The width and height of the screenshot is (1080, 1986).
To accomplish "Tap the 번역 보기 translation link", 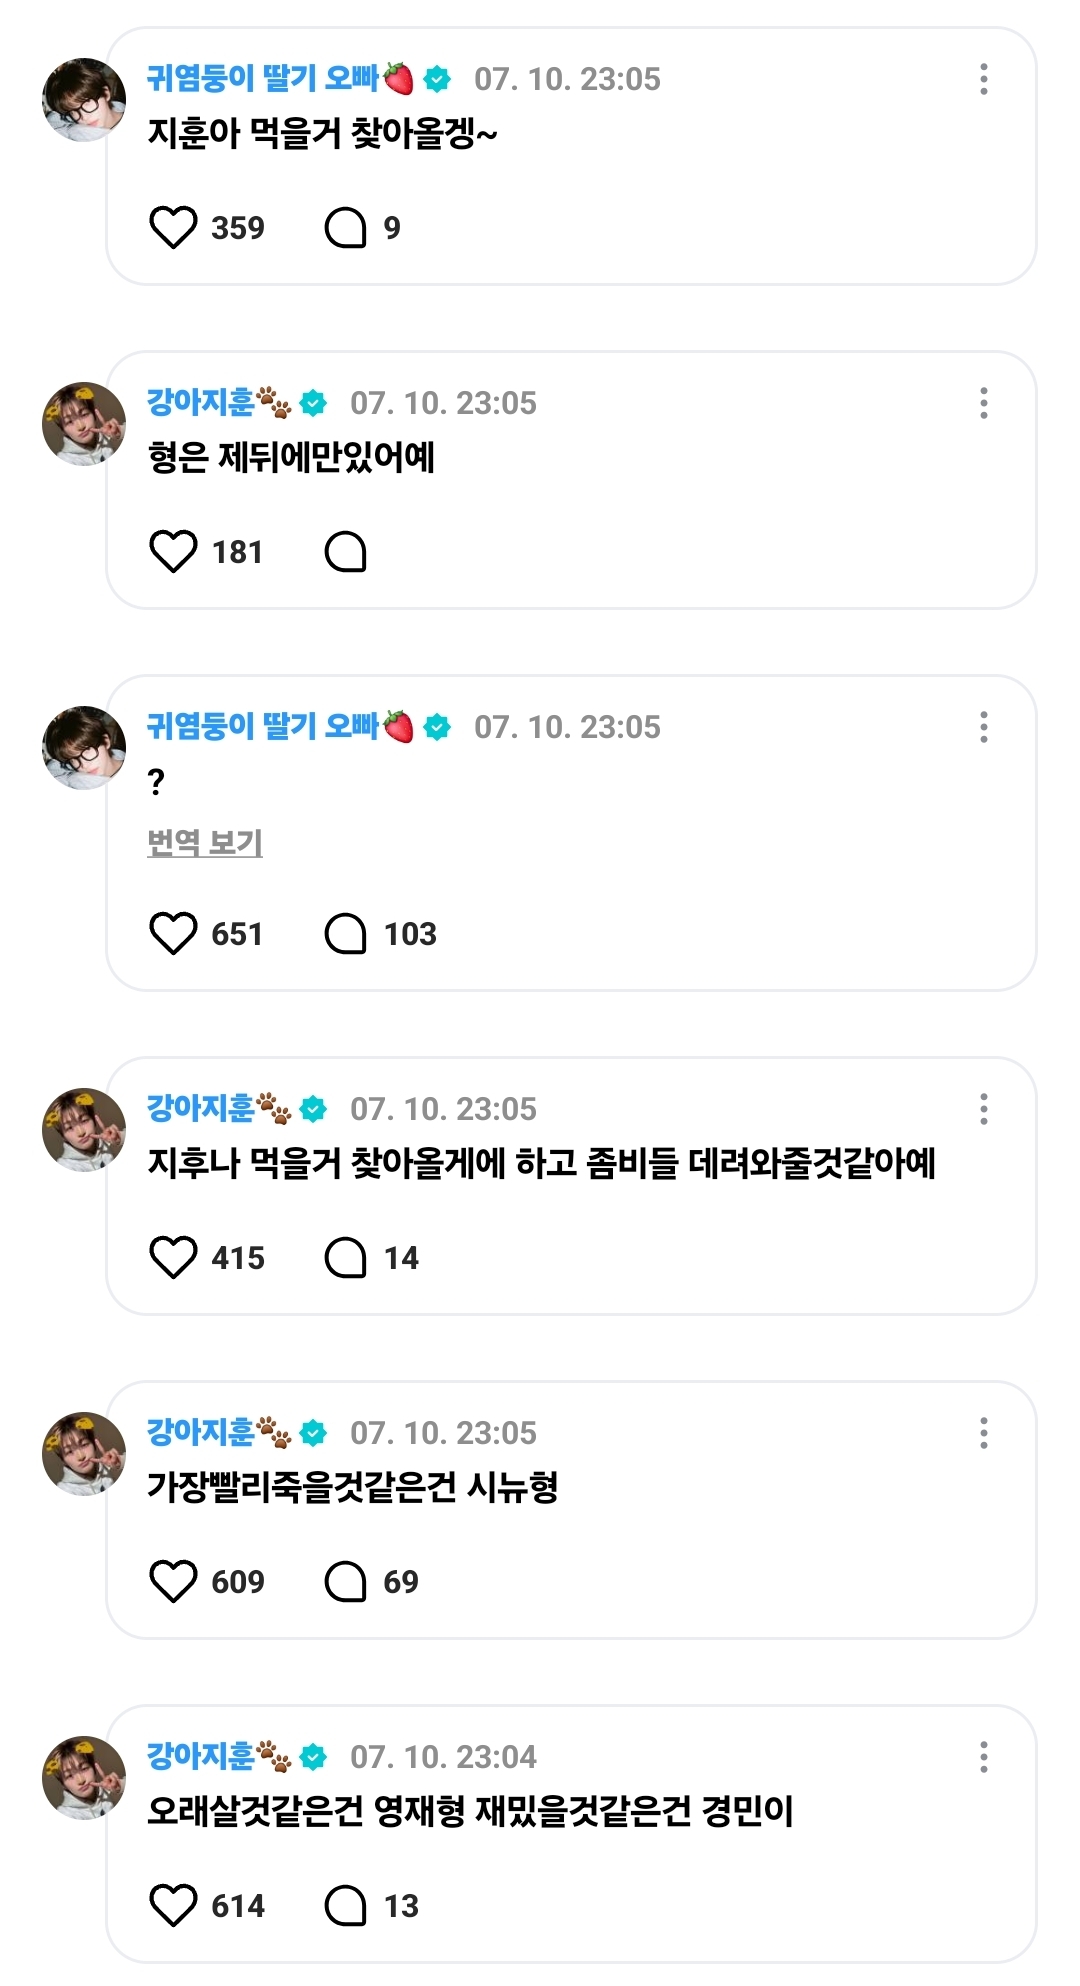I will (205, 843).
